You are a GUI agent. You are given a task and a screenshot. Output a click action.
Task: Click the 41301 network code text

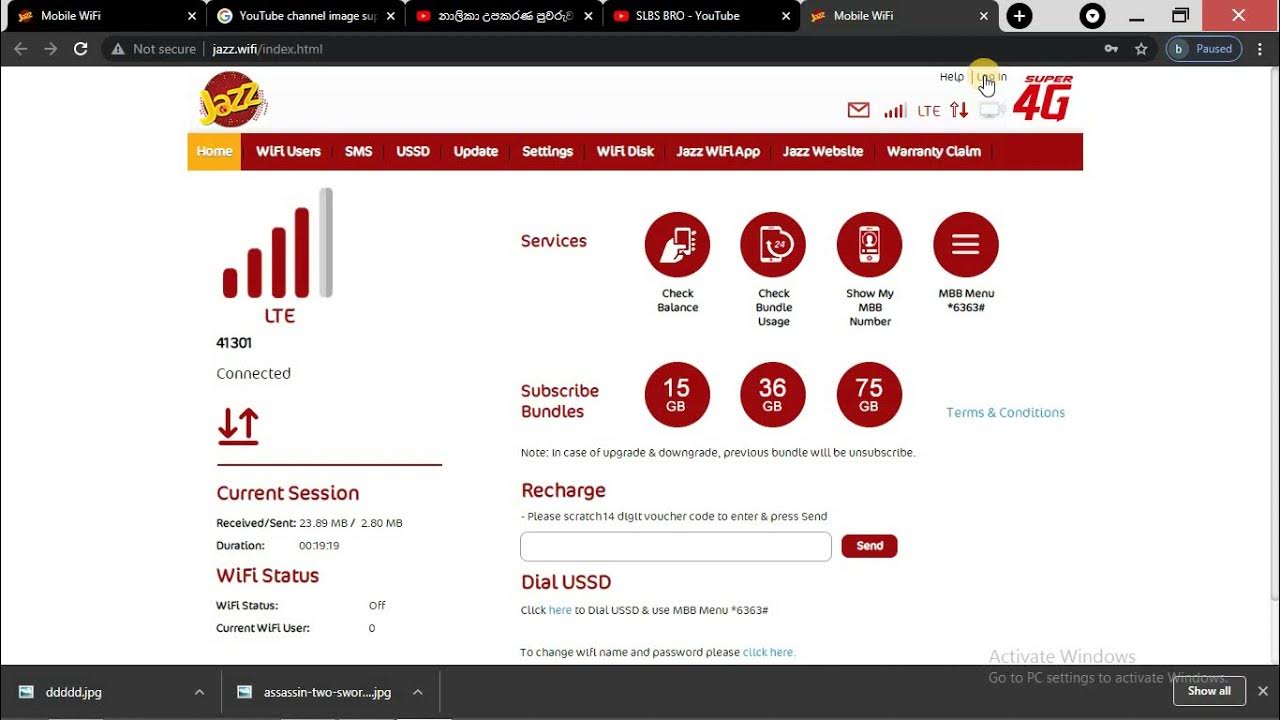pos(234,343)
